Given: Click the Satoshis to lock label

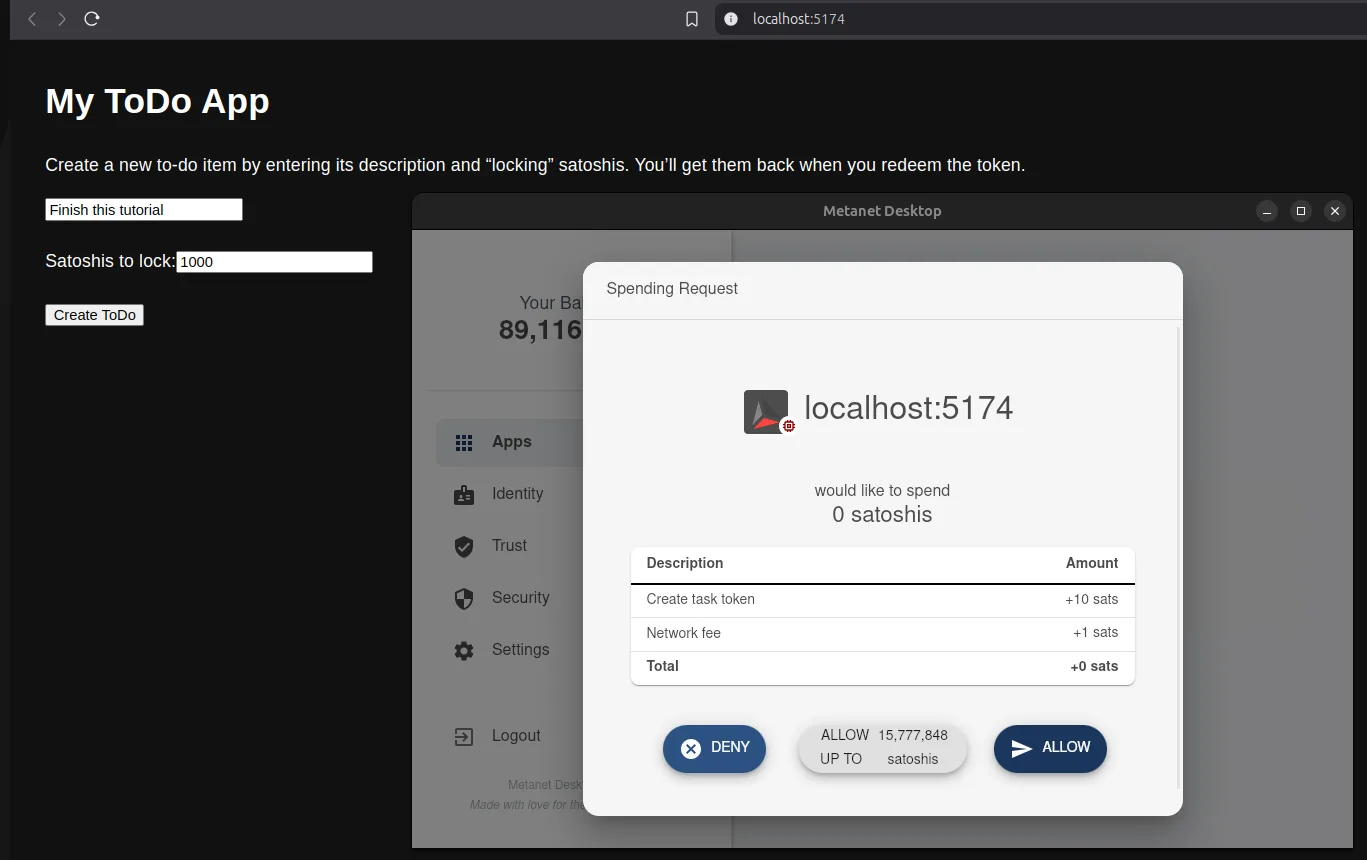Looking at the screenshot, I should pos(110,261).
